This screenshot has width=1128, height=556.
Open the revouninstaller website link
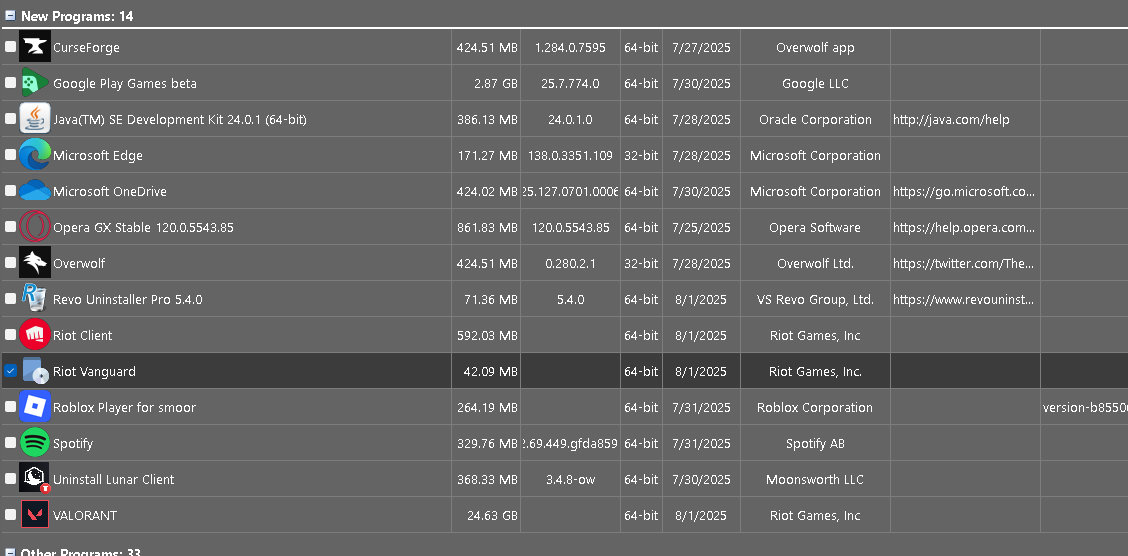[x=964, y=299]
